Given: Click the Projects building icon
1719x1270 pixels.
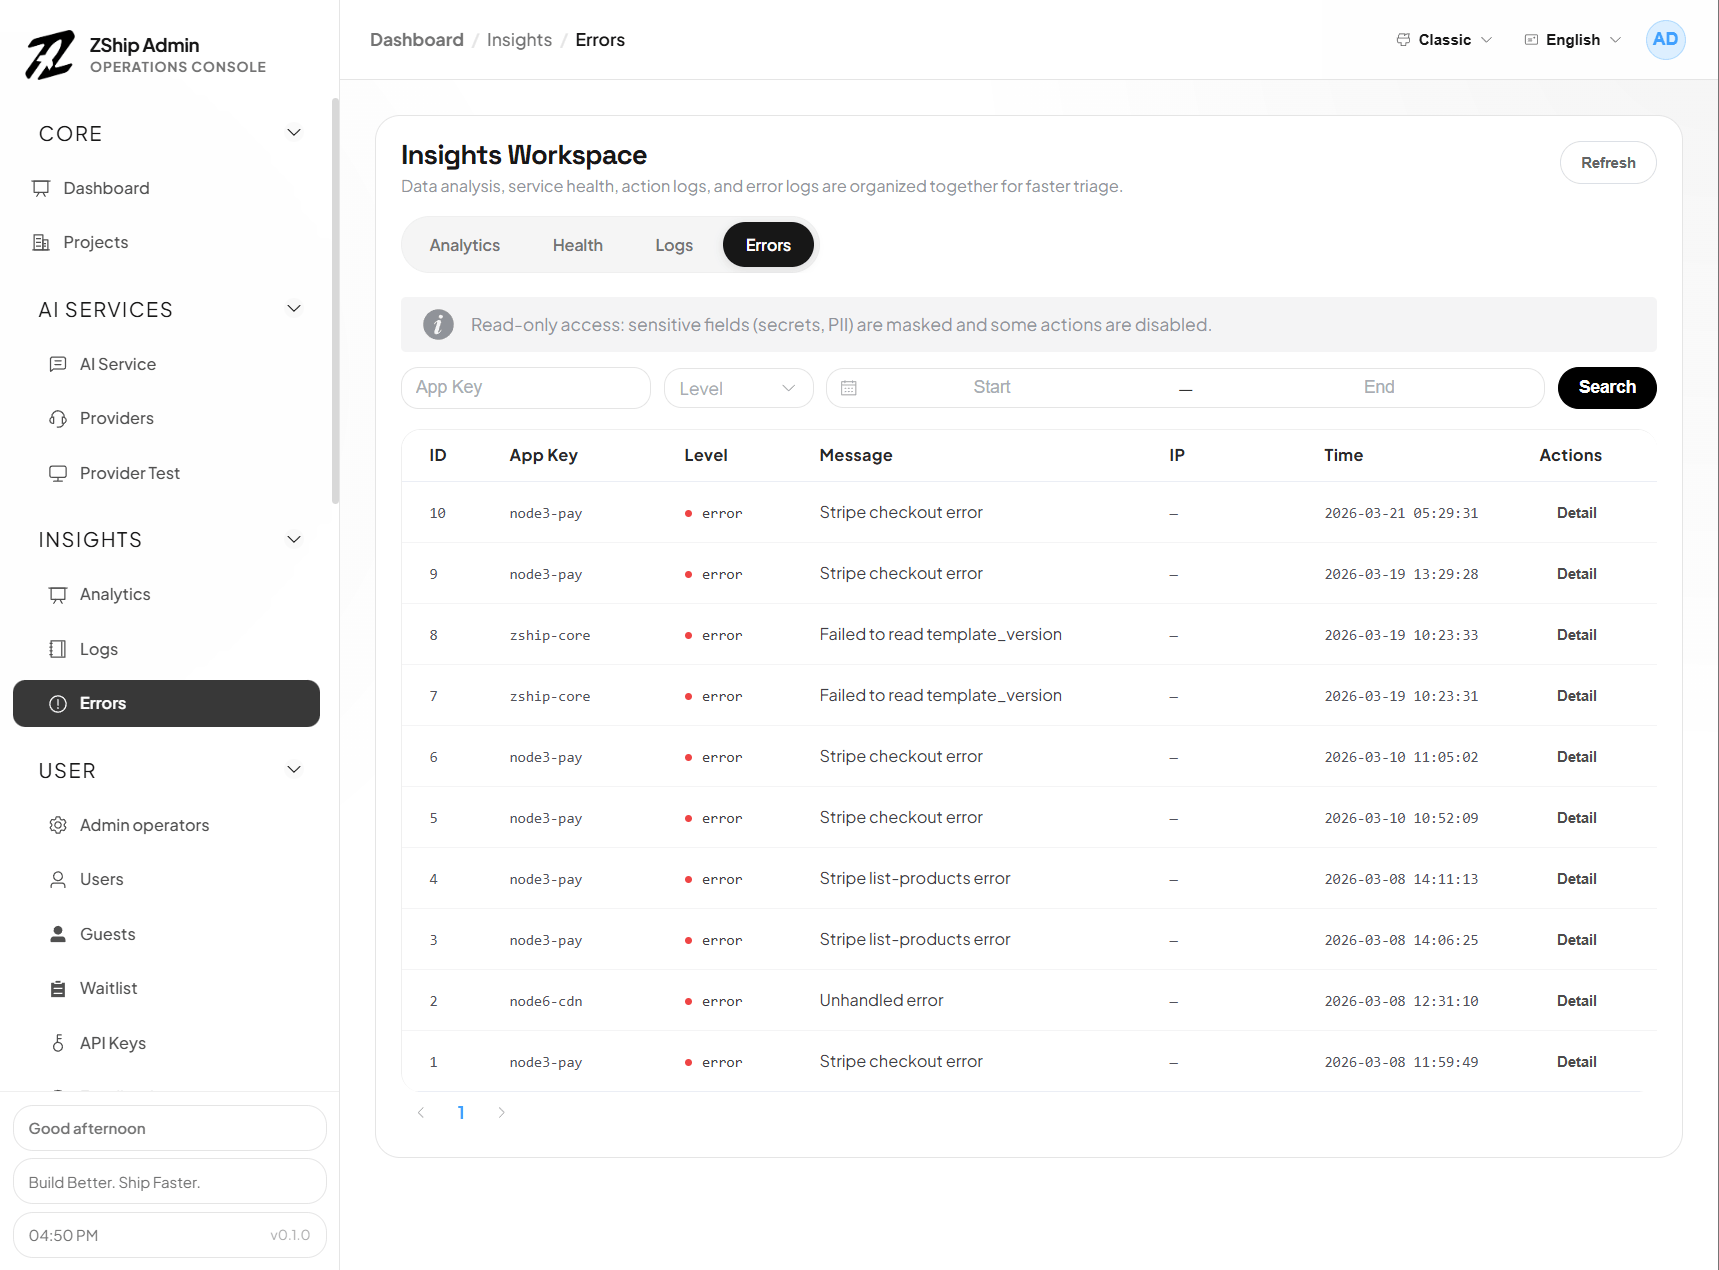Looking at the screenshot, I should coord(41,242).
